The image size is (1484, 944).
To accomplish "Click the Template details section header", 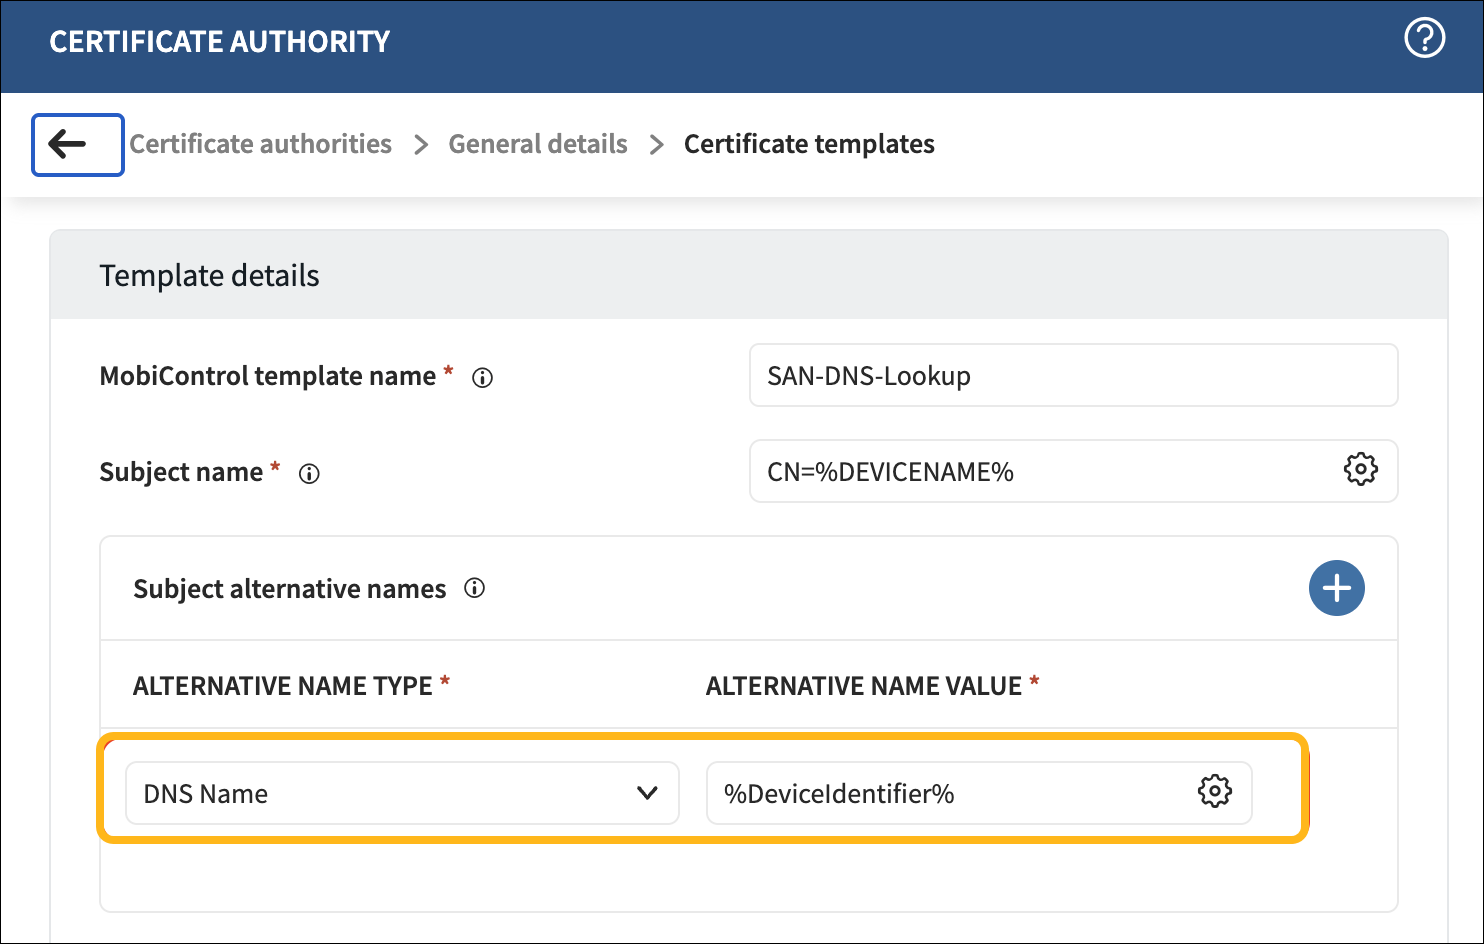I will 210,276.
